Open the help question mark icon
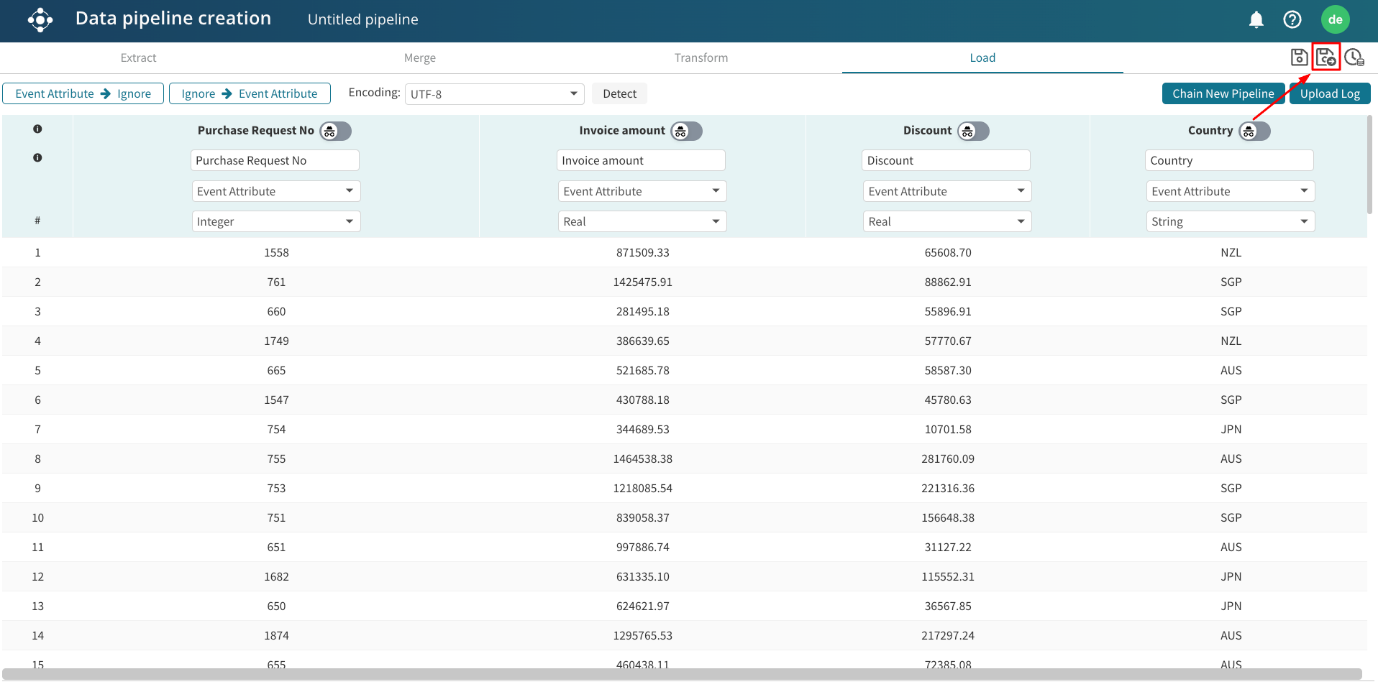The width and height of the screenshot is (1378, 692). tap(1292, 20)
